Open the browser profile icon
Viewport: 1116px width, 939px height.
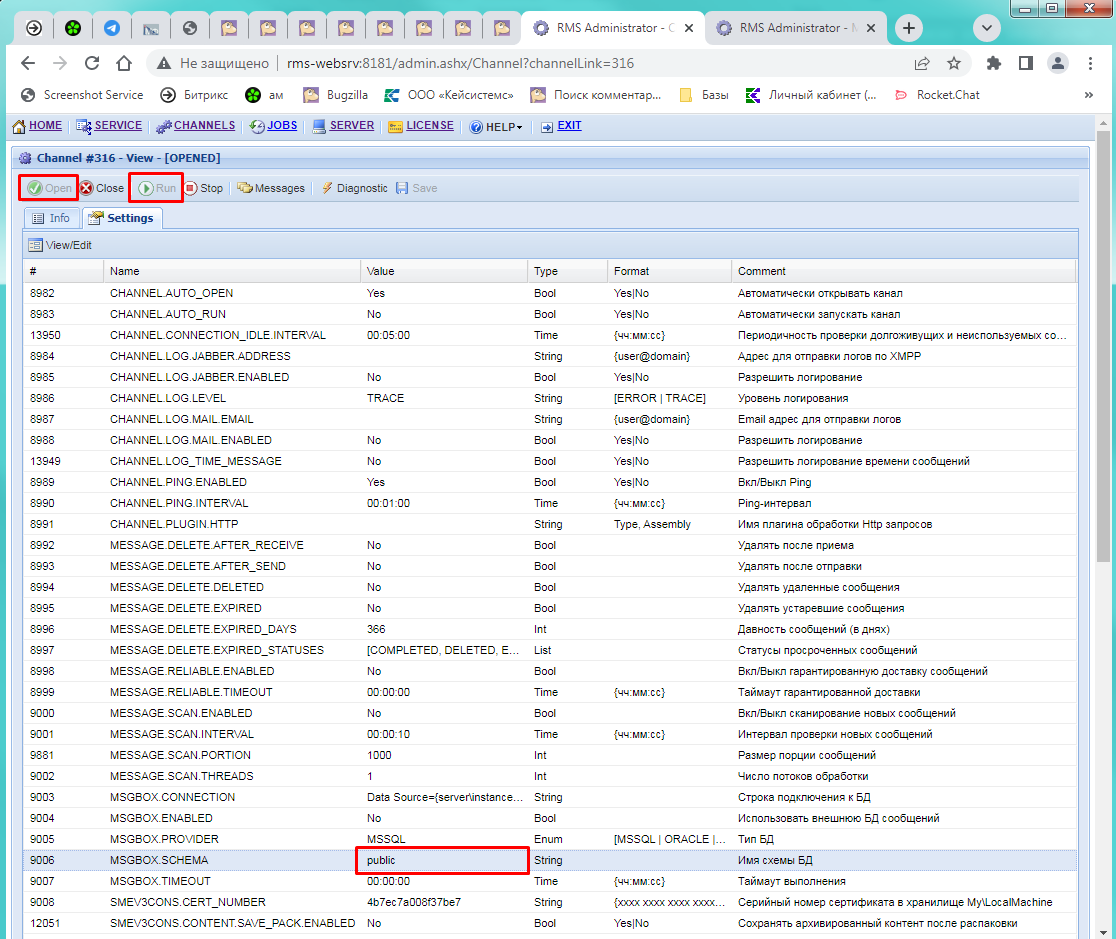click(x=1058, y=63)
